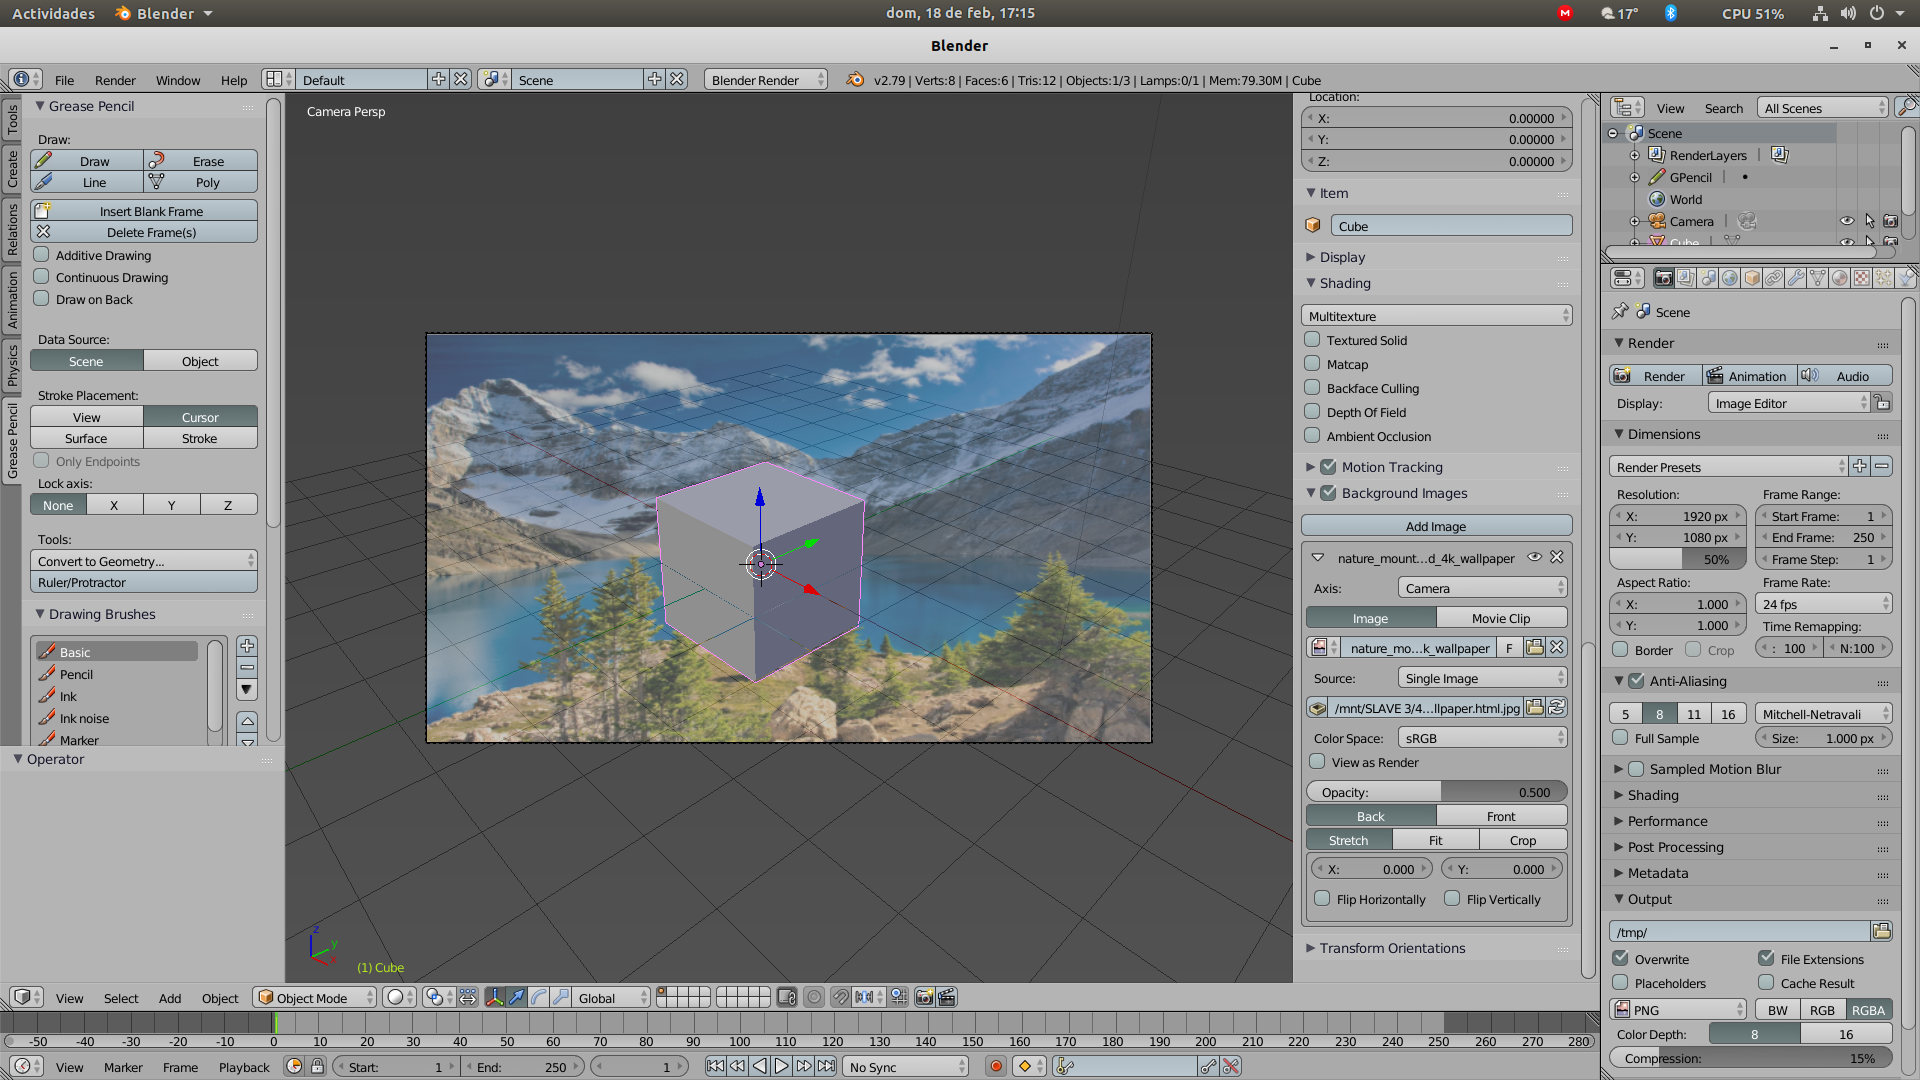Hide the Camera object with its eye icon
The height and width of the screenshot is (1080, 1920).
click(x=1846, y=221)
